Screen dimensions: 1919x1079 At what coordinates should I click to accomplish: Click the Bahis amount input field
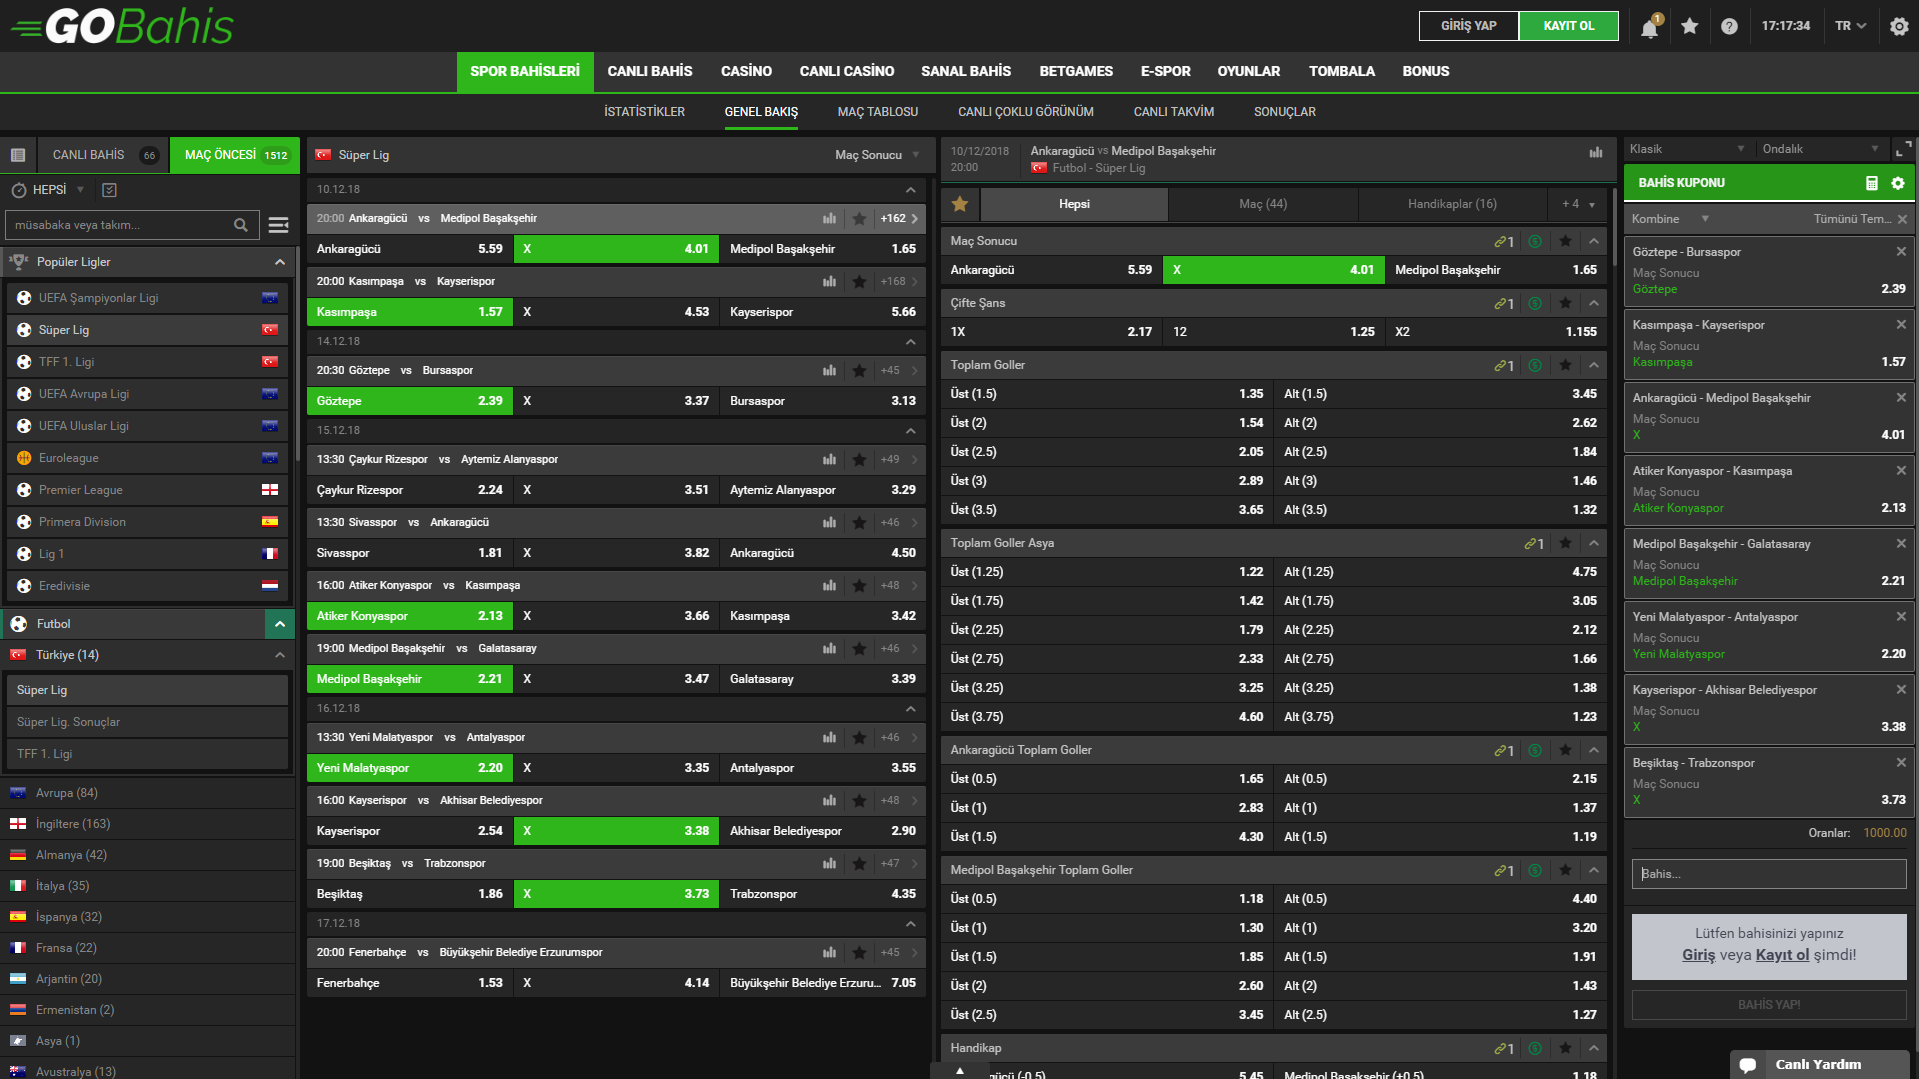tap(1768, 874)
